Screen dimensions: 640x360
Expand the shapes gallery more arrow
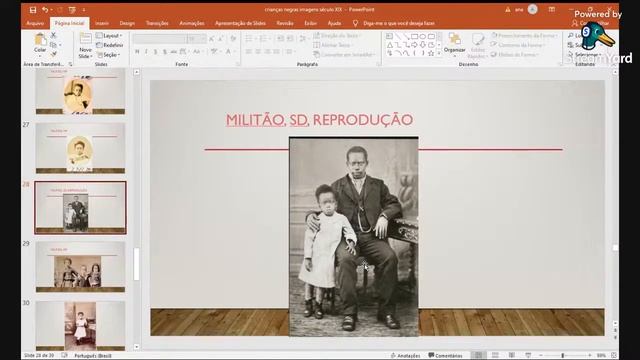pos(439,53)
